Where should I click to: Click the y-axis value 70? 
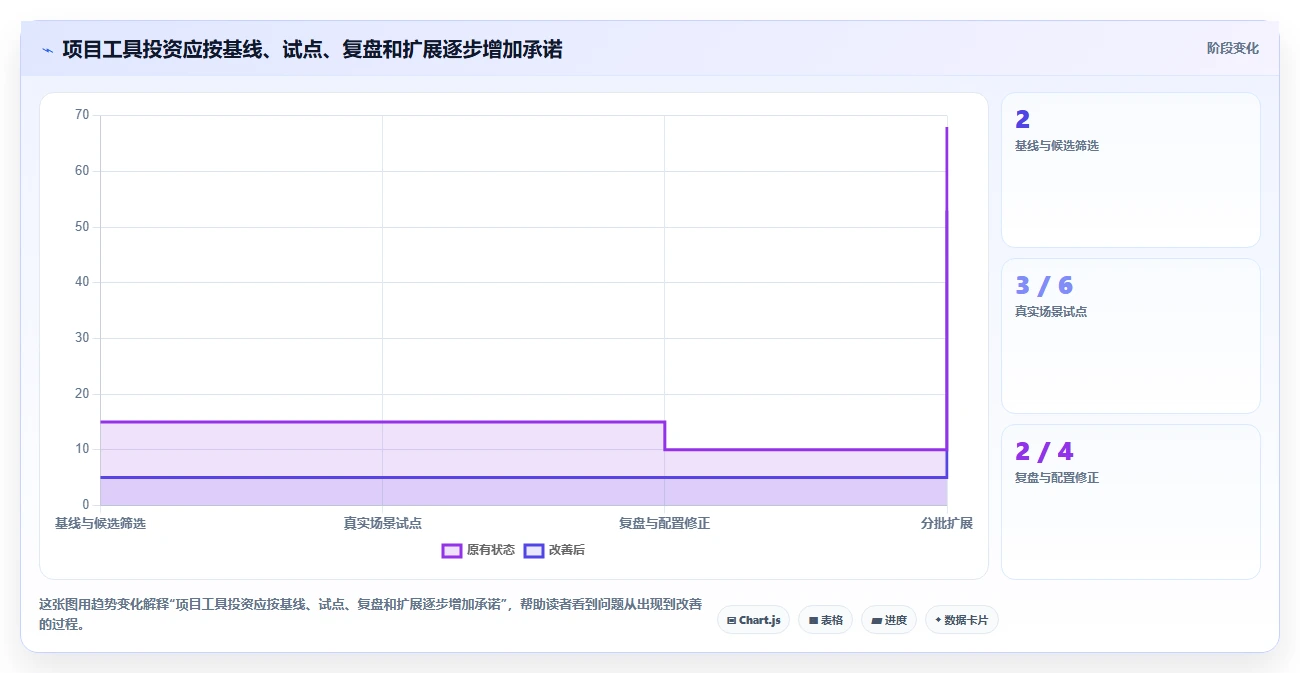[x=82, y=115]
